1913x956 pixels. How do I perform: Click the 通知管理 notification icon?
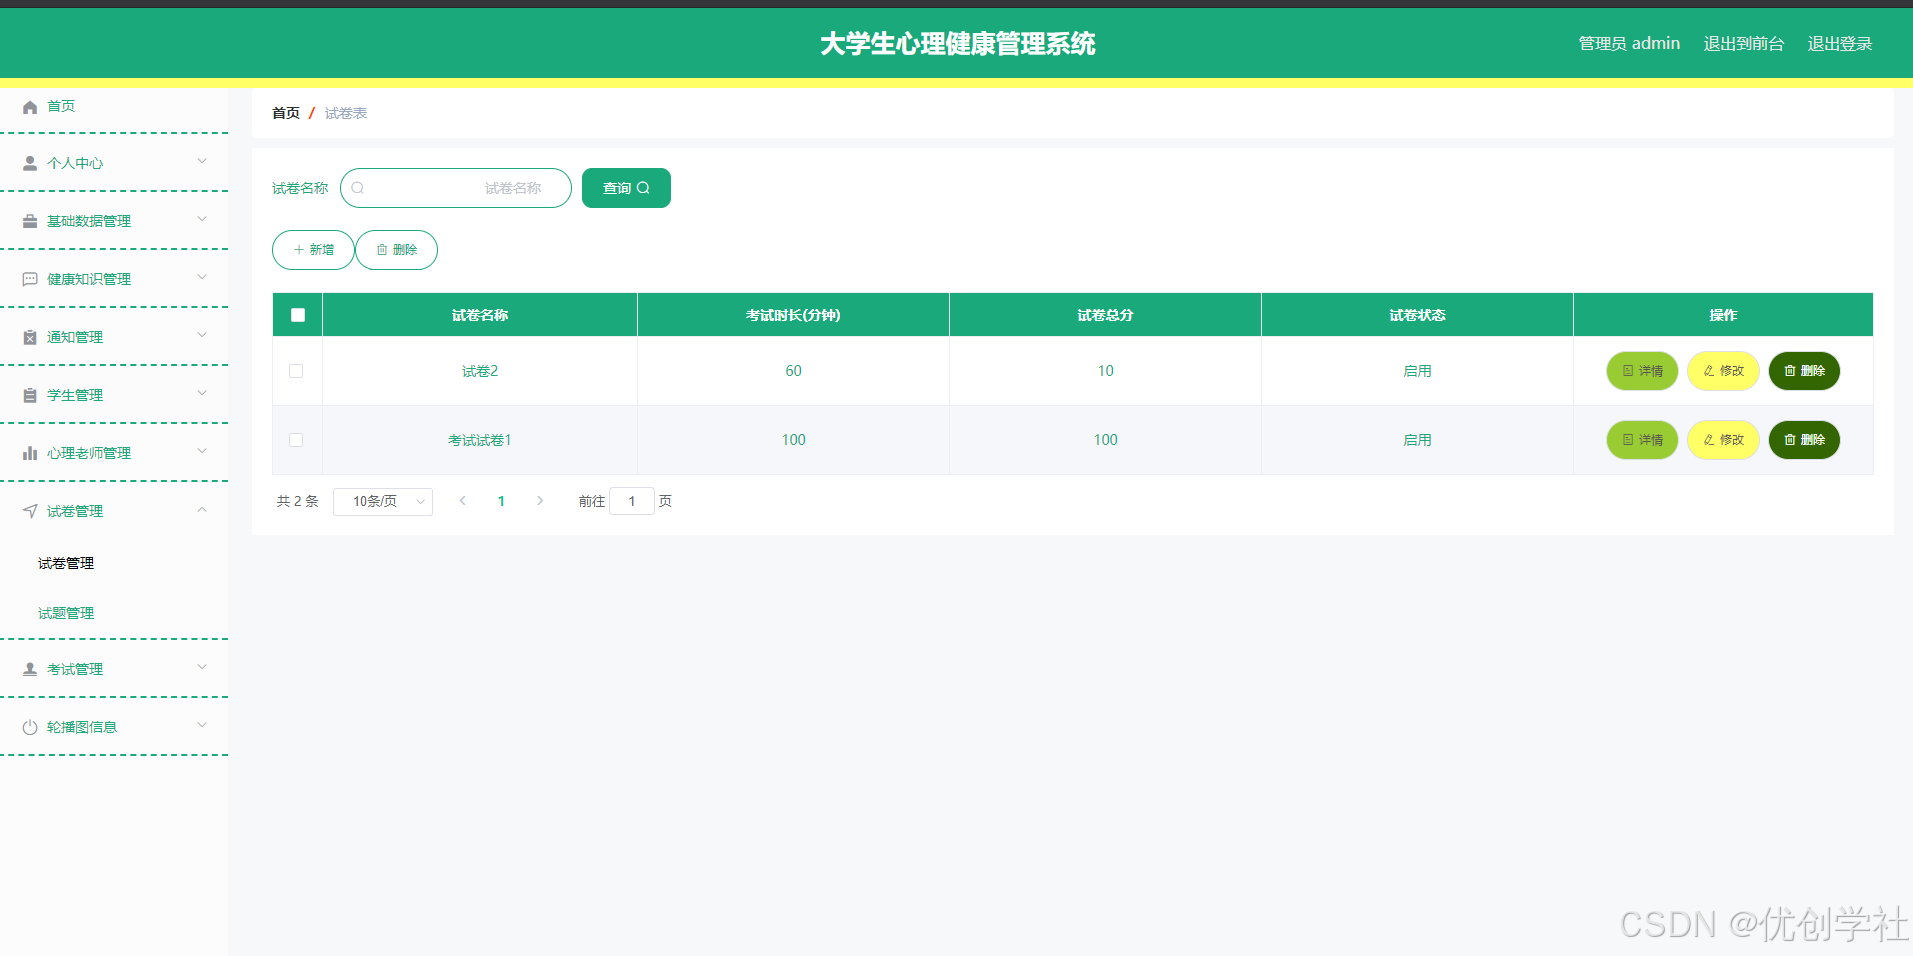[x=29, y=336]
